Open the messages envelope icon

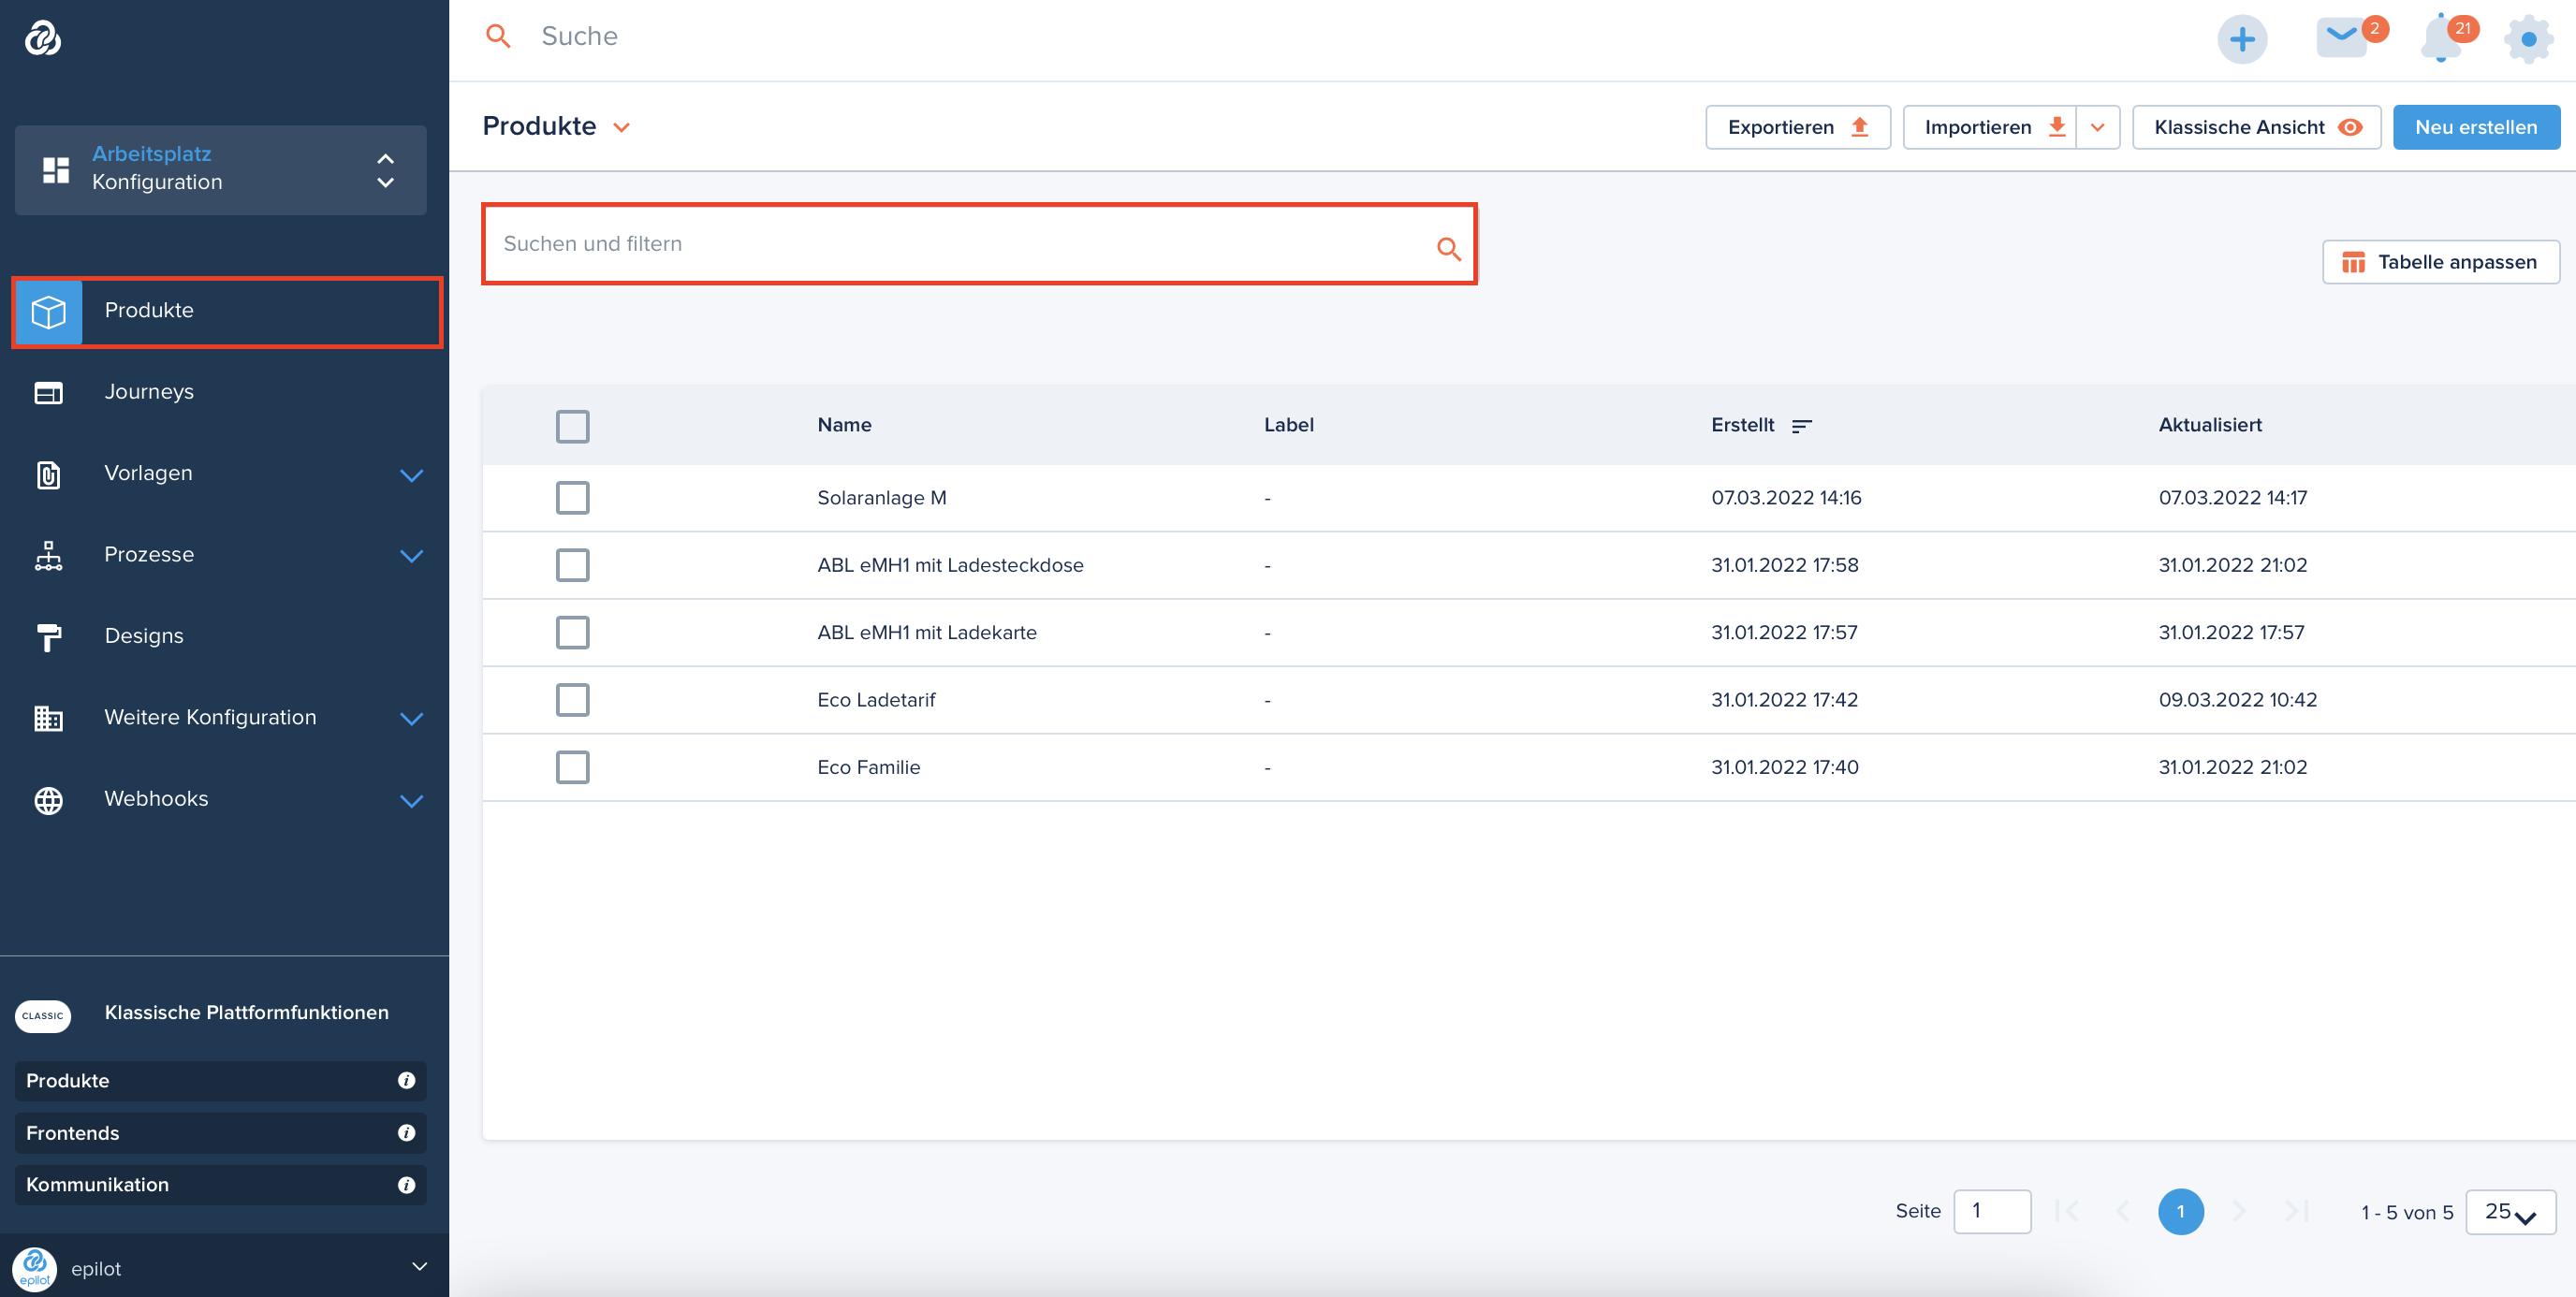pos(2341,39)
